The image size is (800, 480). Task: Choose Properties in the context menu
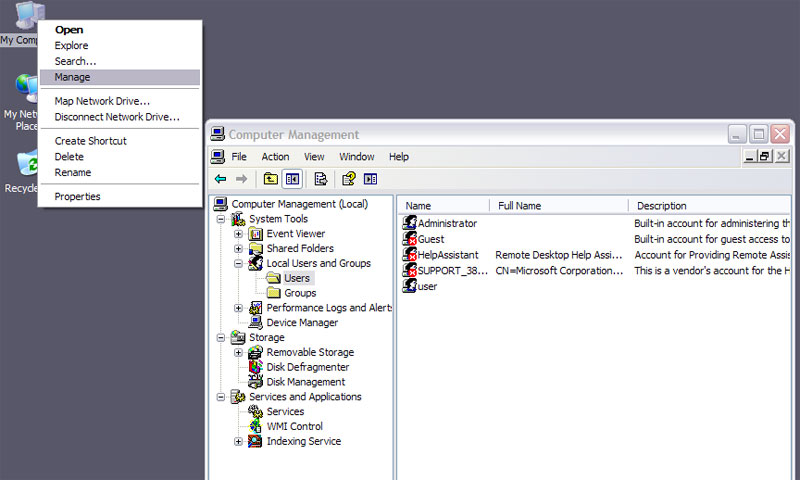pos(77,197)
